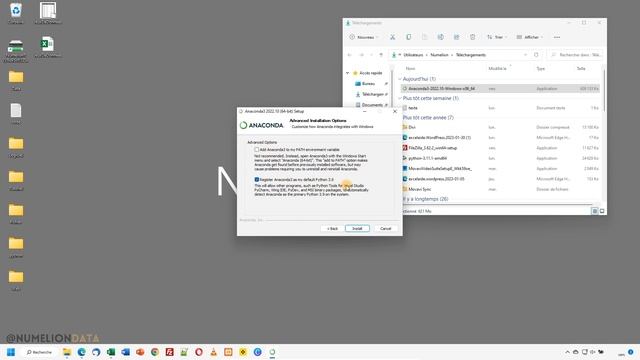Click Numelion in the address breadcrumb

pyautogui.click(x=439, y=55)
